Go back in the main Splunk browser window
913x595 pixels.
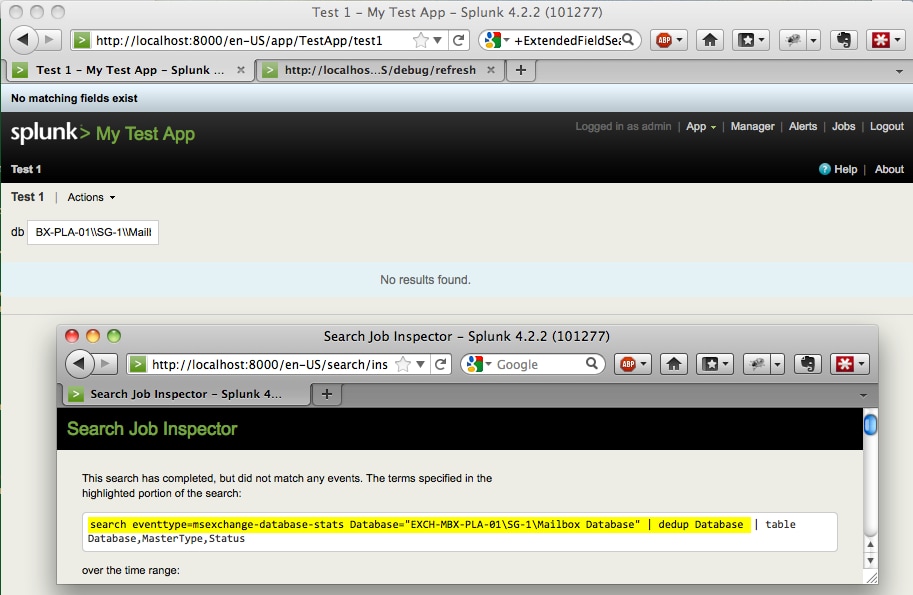[x=23, y=40]
